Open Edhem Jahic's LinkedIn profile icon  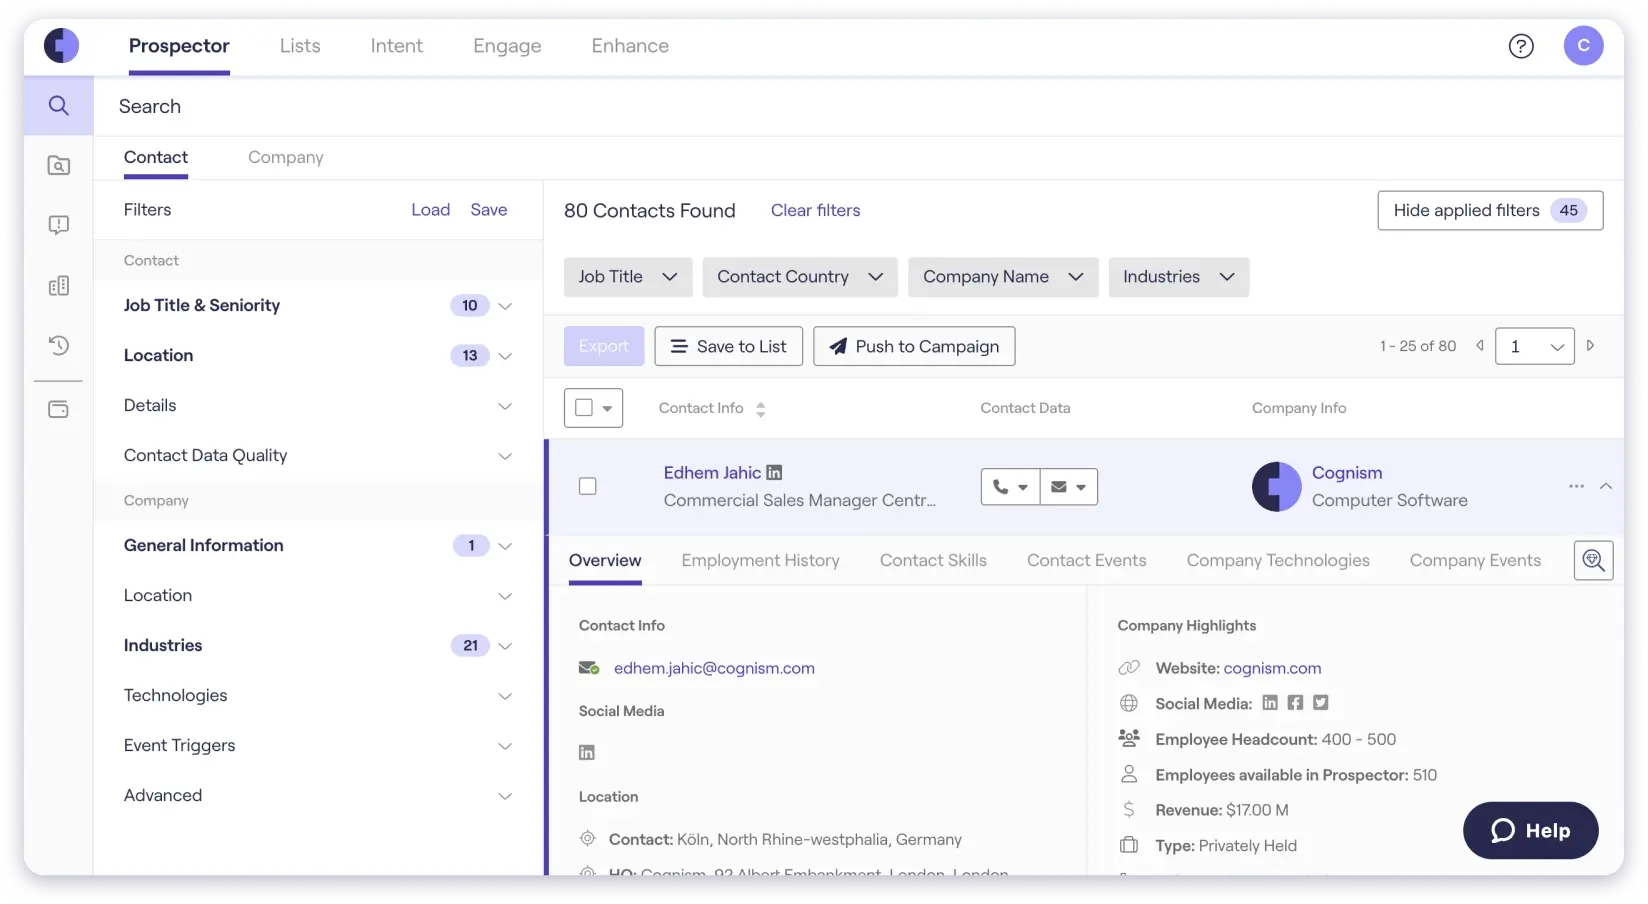(775, 472)
